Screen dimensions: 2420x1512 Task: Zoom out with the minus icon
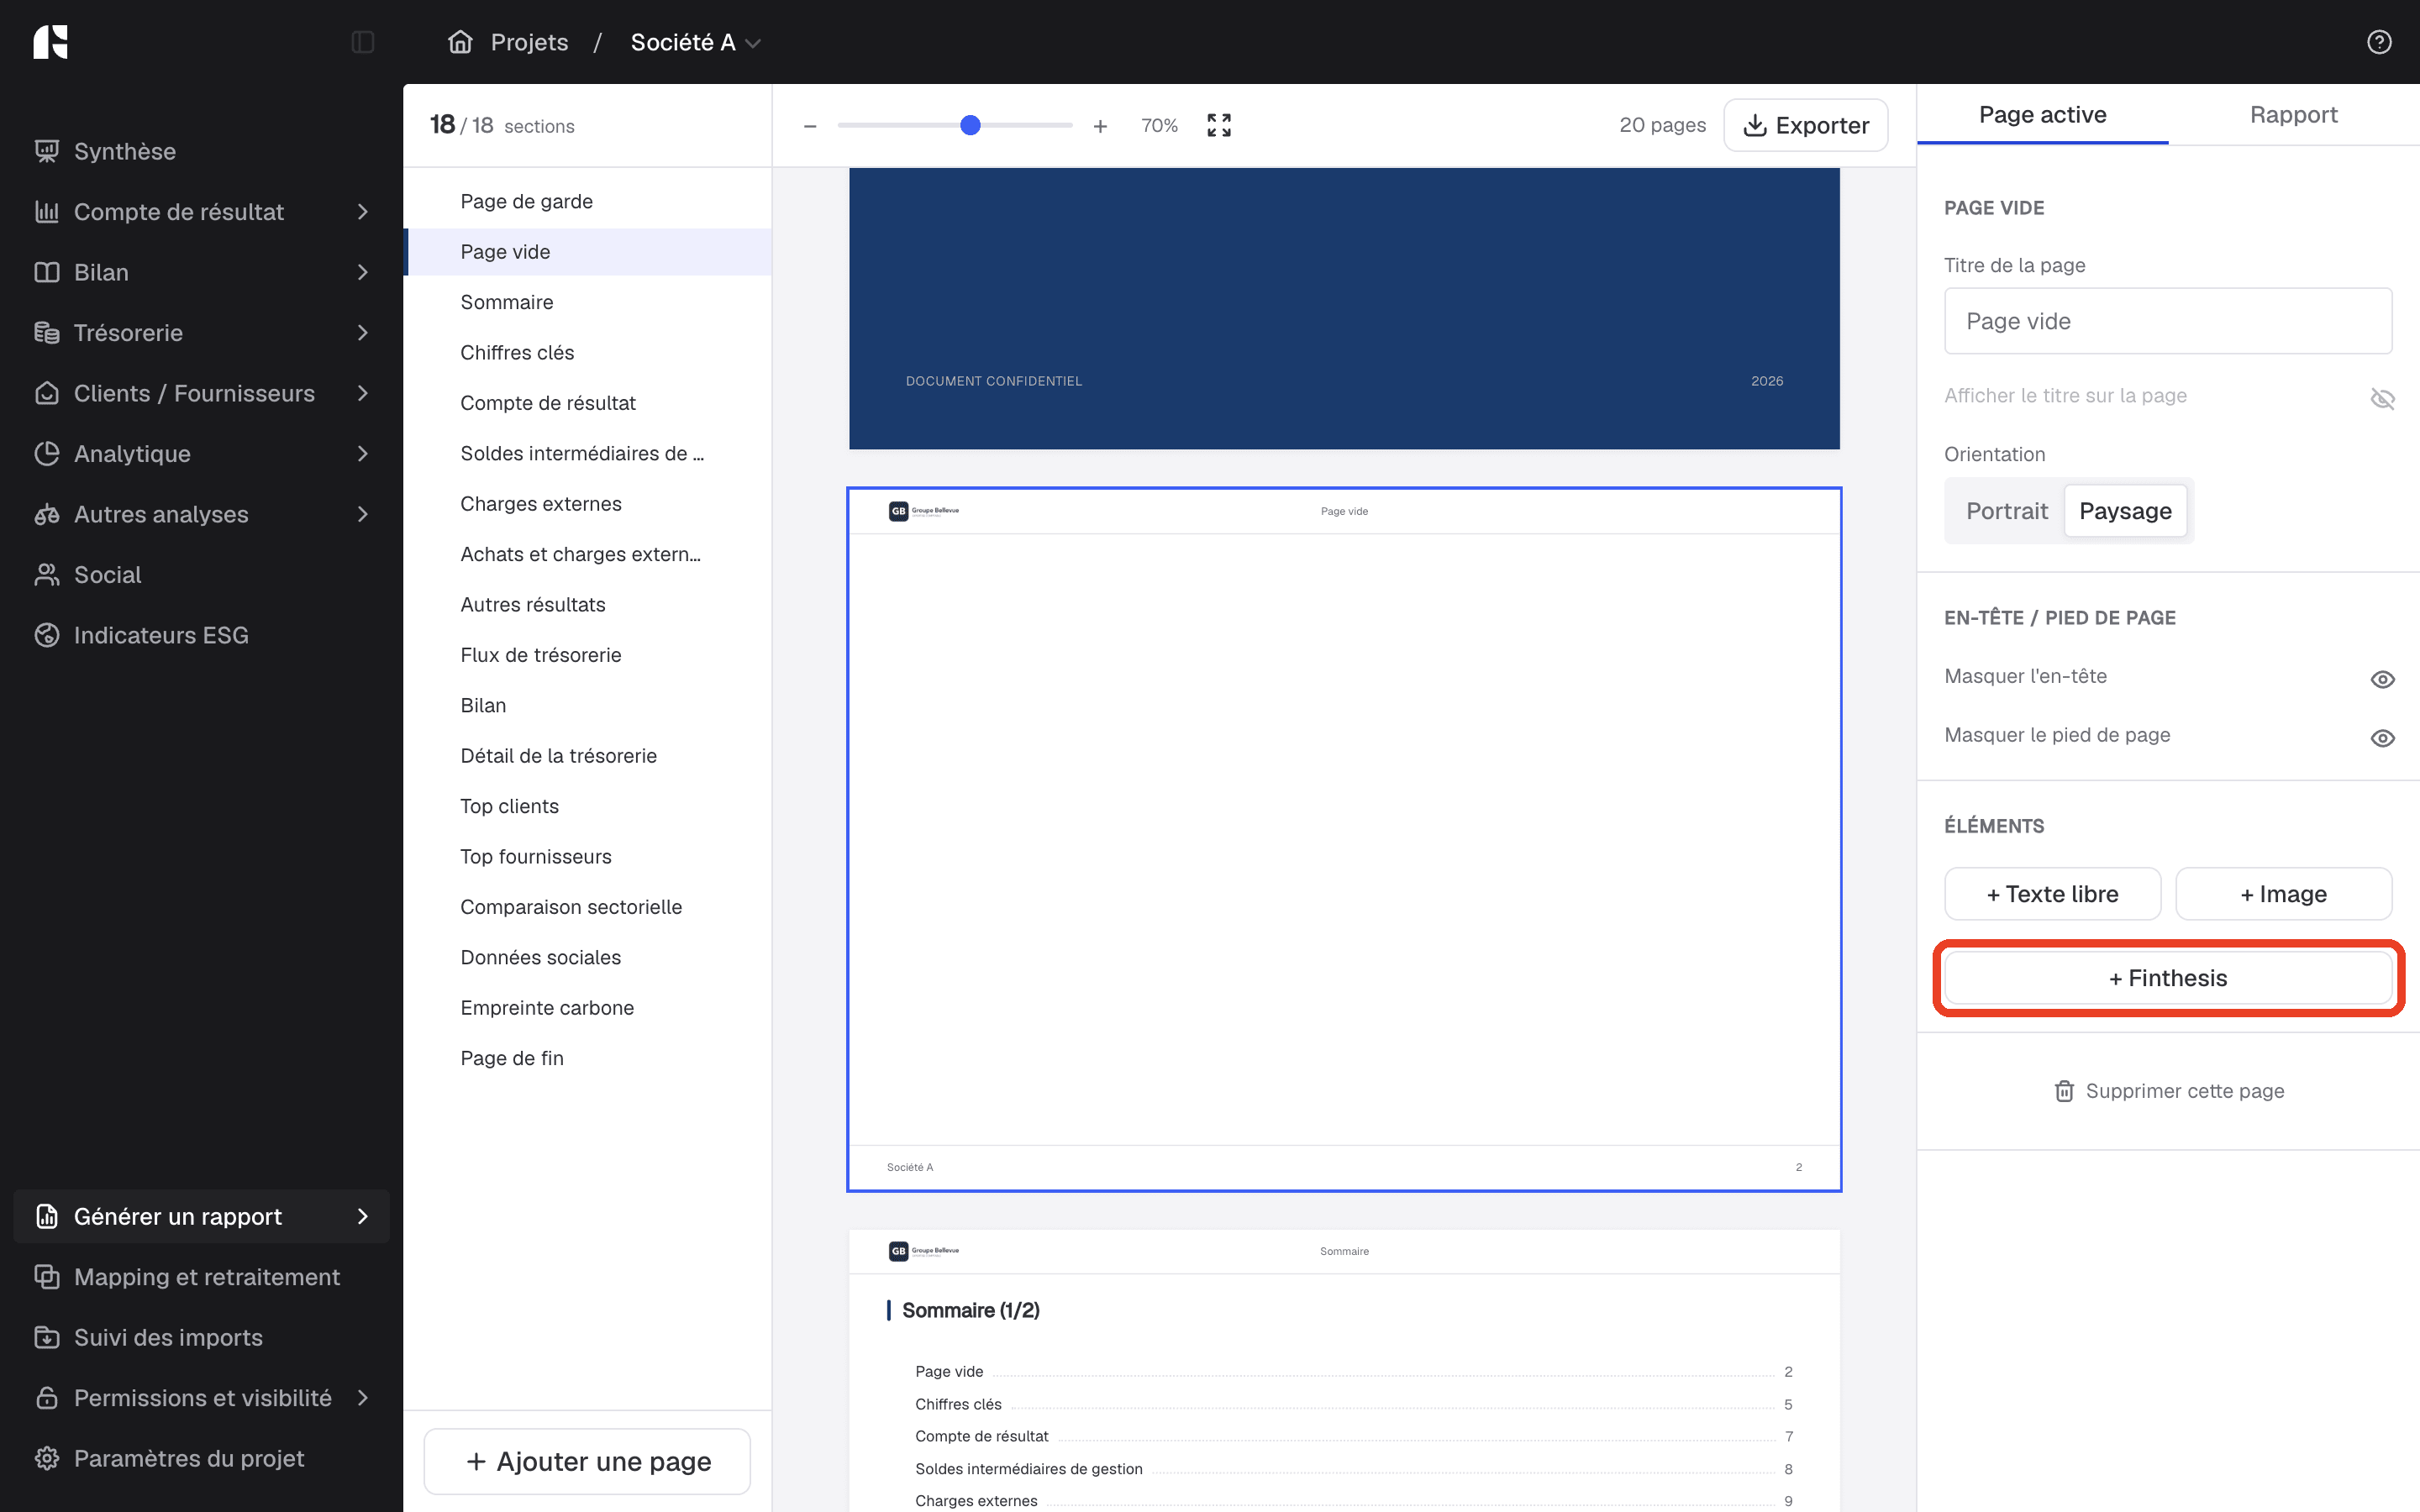tap(810, 126)
